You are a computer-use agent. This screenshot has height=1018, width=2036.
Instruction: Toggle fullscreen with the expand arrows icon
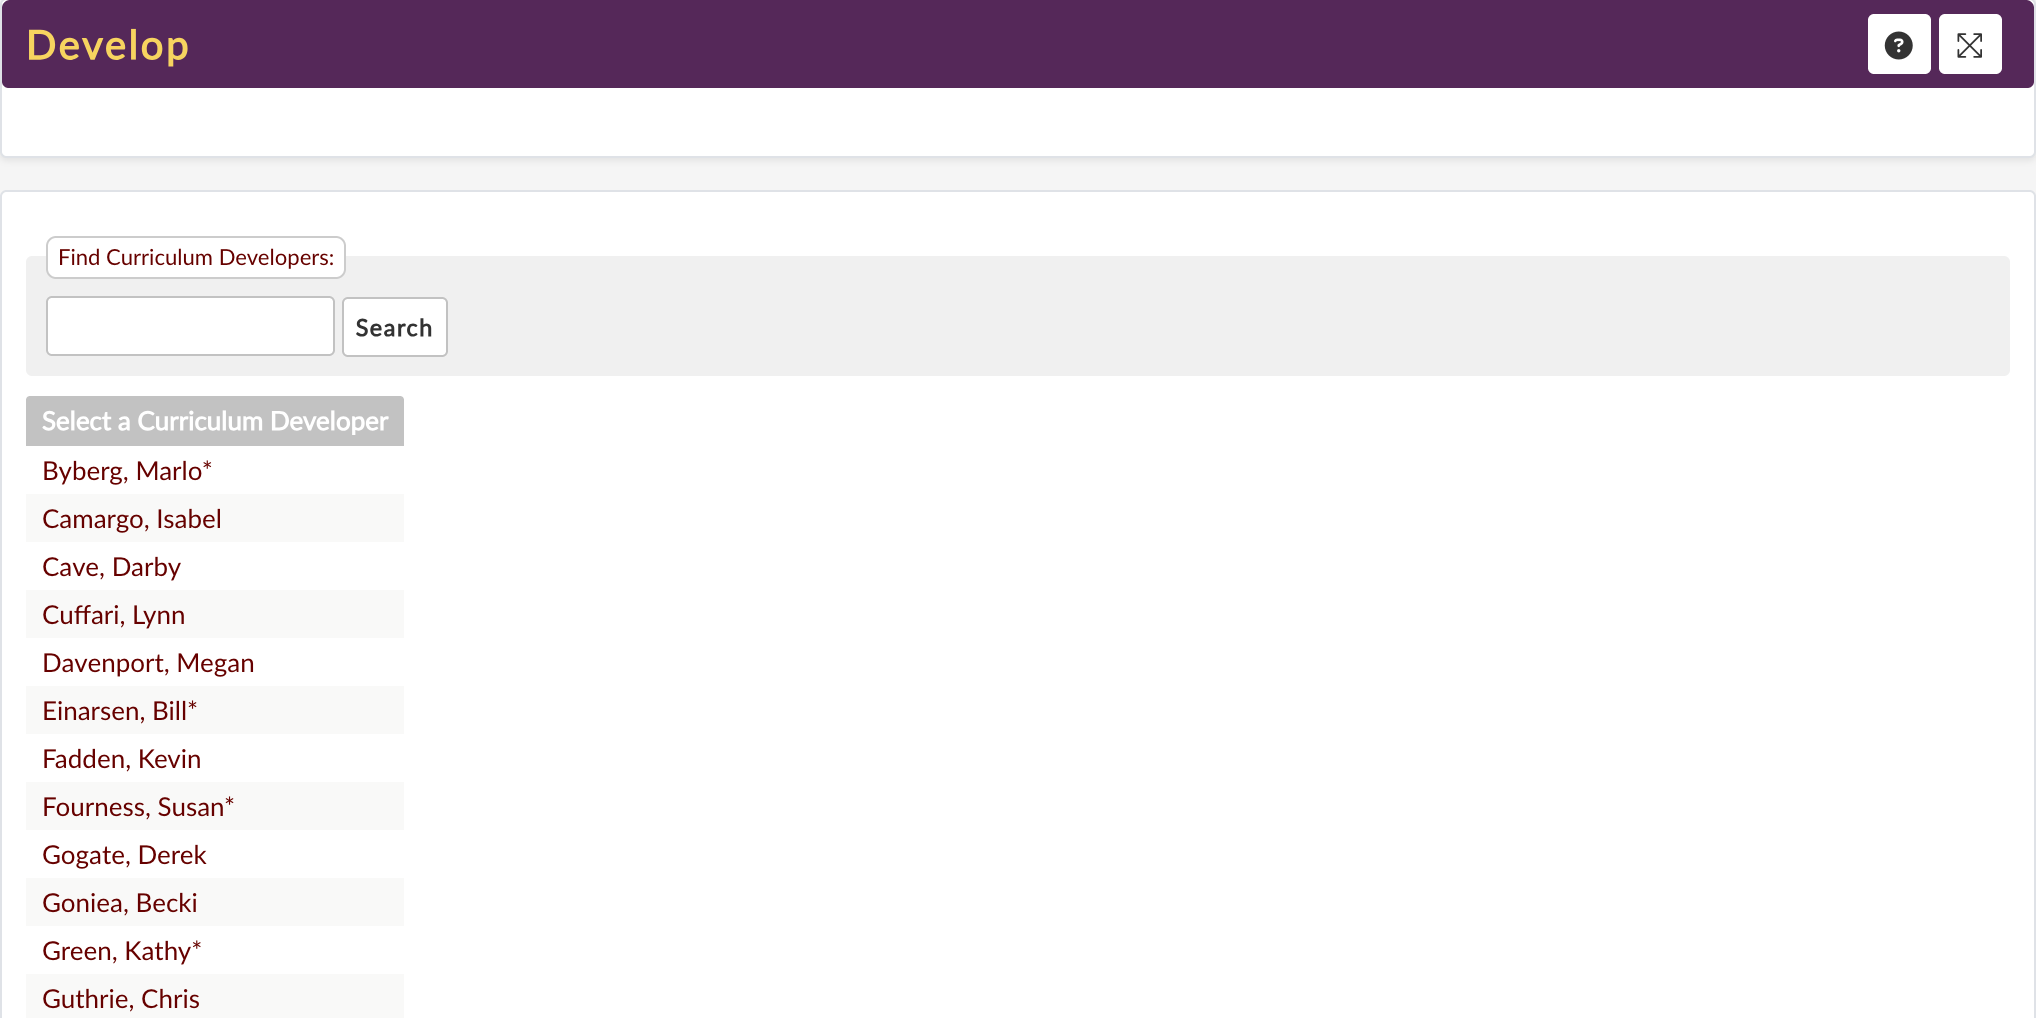[1970, 45]
